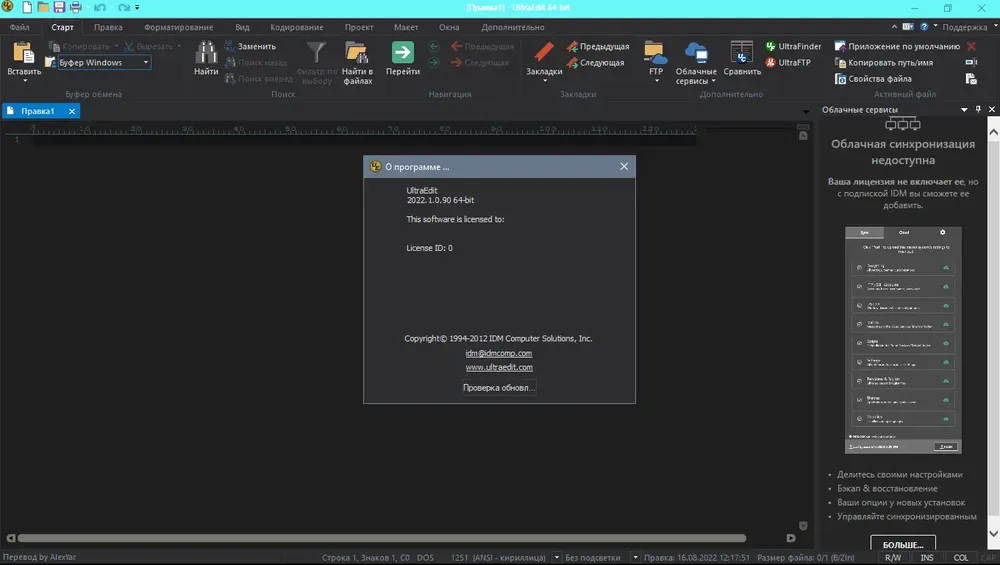Toggle COL column mode in status bar
The width and height of the screenshot is (1000, 565).
(x=961, y=557)
